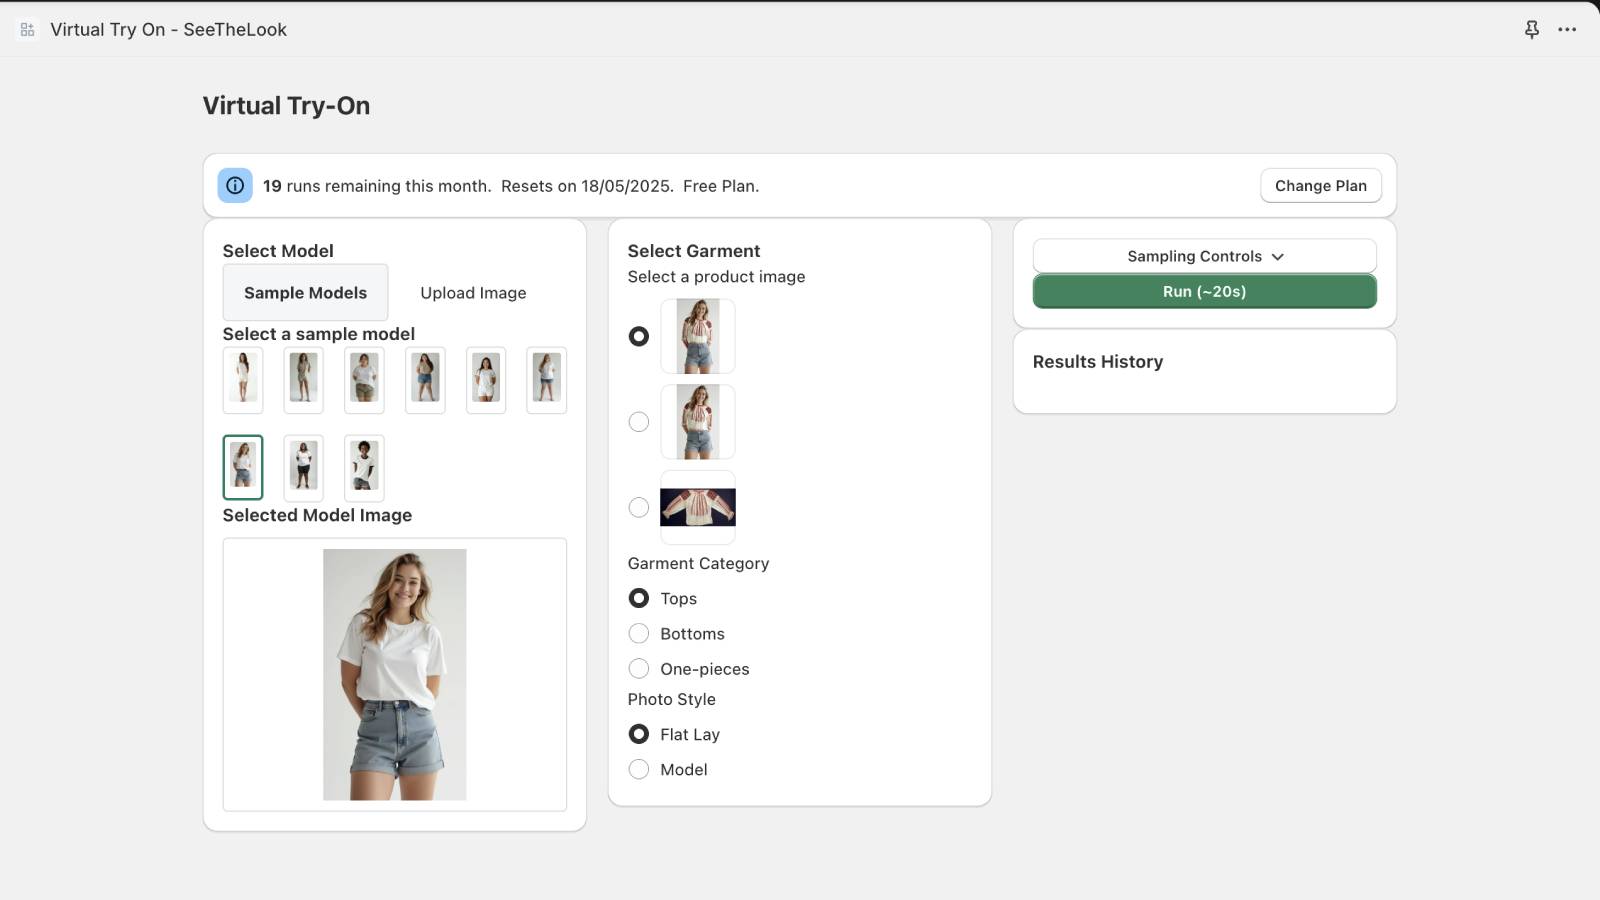The width and height of the screenshot is (1600, 900).
Task: Click the app grid icon beside the title
Action: [27, 30]
